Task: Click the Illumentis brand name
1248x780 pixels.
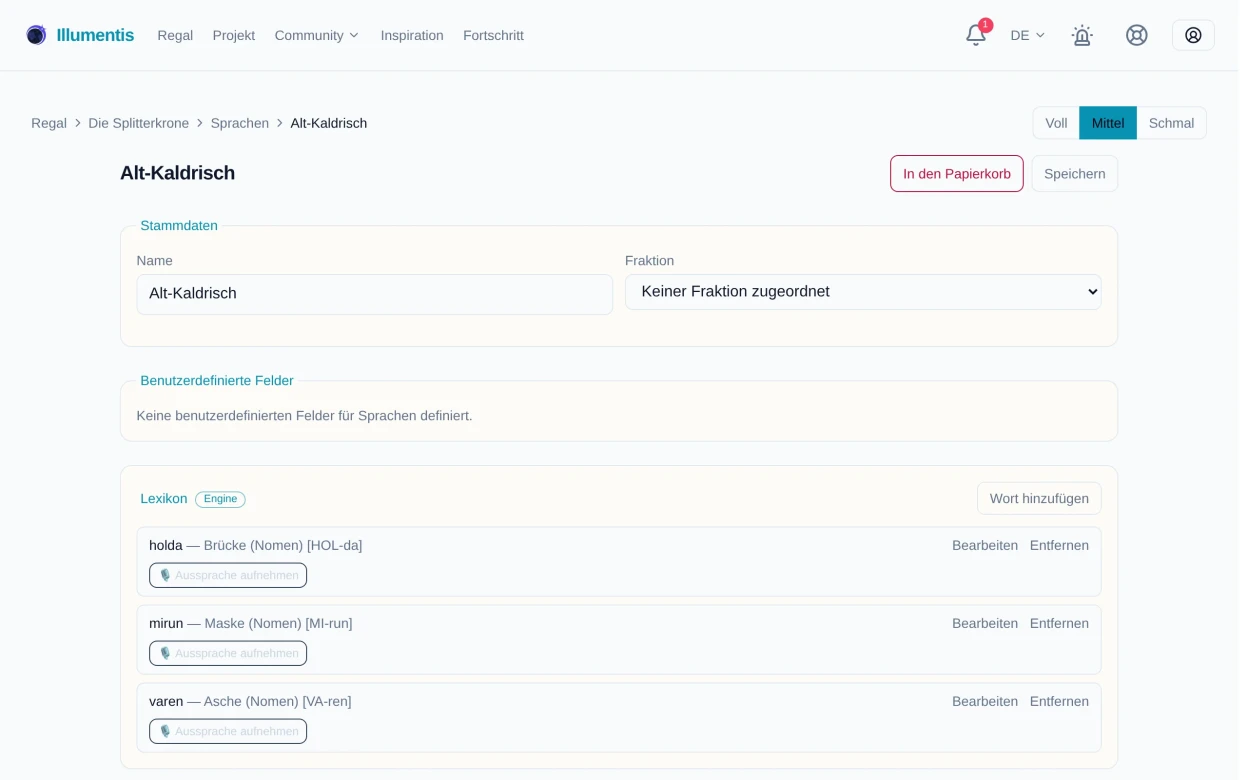Action: pyautogui.click(x=95, y=35)
